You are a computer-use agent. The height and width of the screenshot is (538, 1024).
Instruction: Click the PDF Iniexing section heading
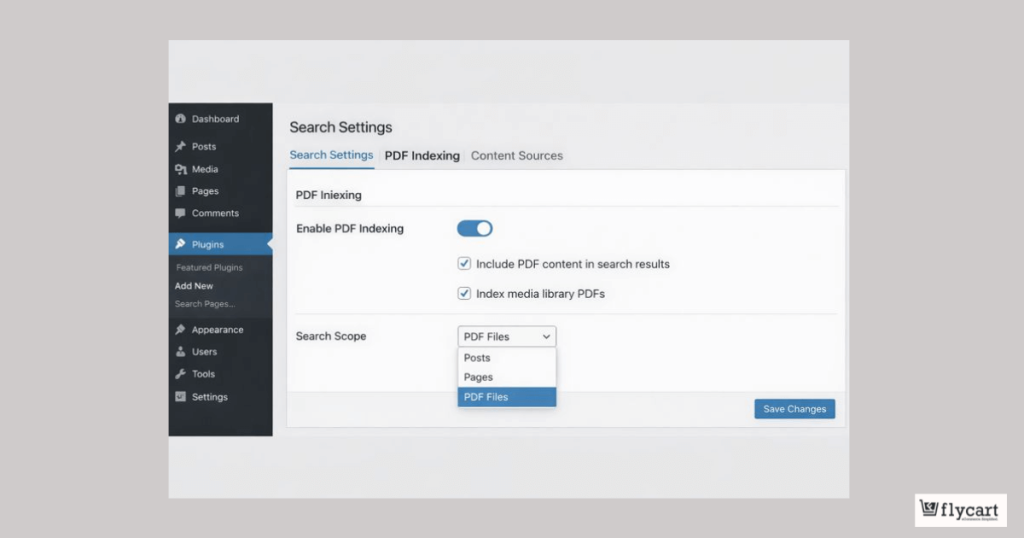(x=328, y=195)
